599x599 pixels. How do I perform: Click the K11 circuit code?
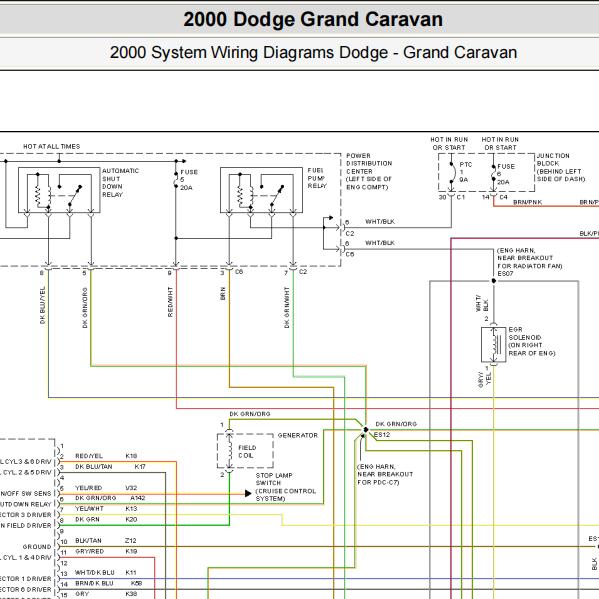131,572
